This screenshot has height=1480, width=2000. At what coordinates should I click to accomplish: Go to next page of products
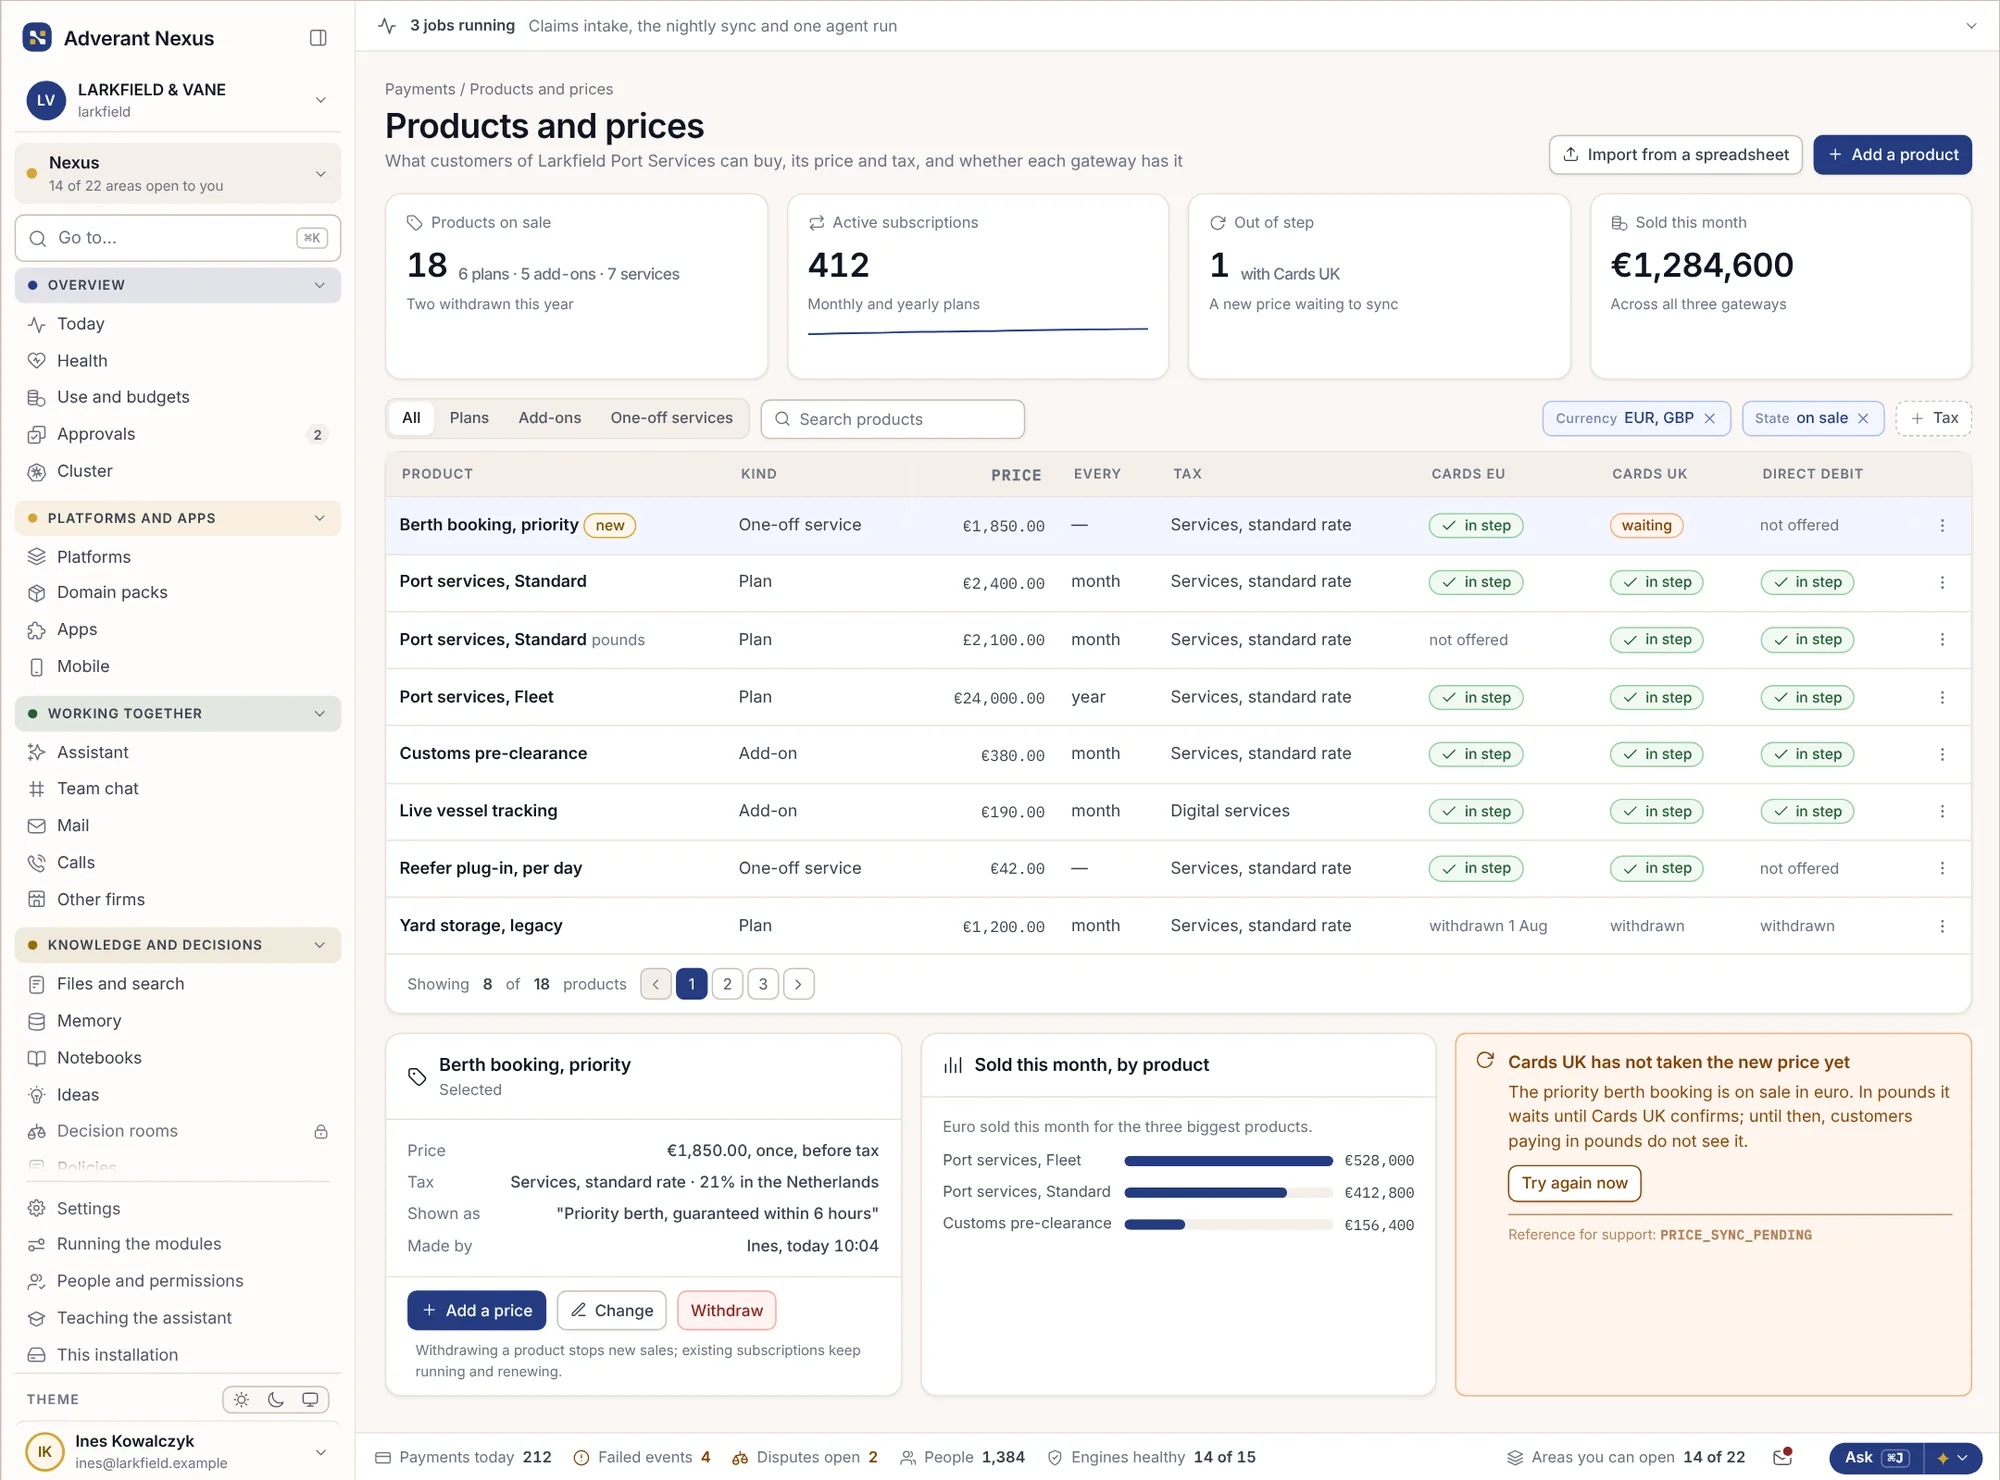799,984
